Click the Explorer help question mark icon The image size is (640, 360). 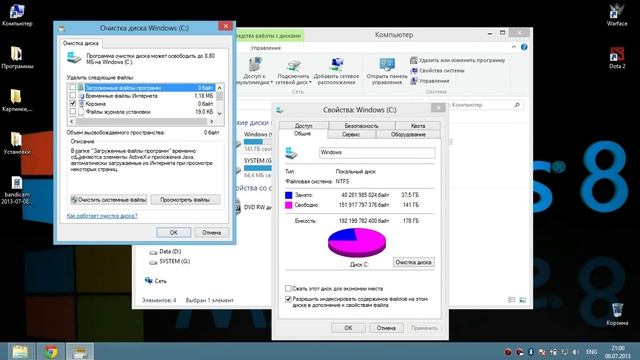(524, 47)
